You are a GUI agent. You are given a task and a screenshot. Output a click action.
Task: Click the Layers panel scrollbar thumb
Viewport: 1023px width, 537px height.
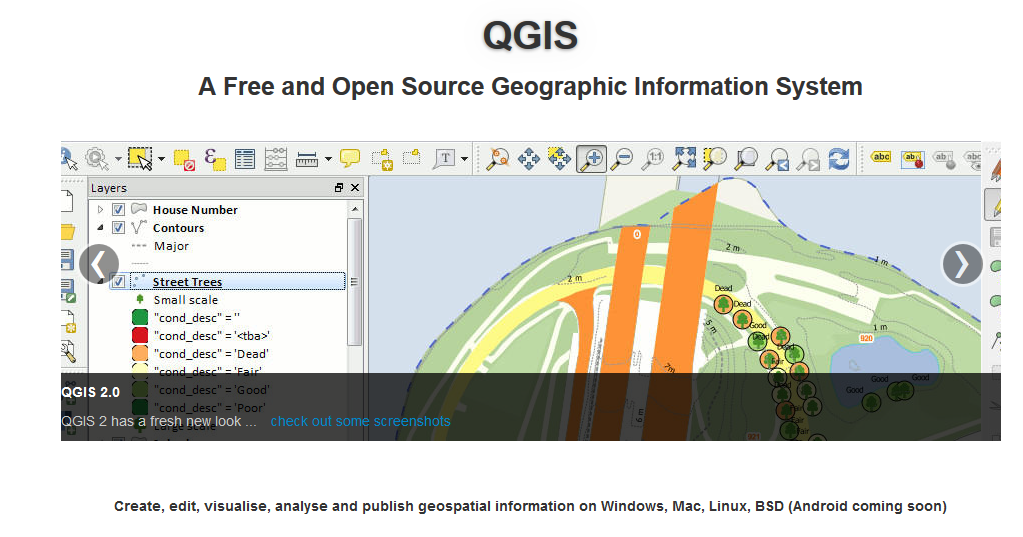(x=355, y=282)
